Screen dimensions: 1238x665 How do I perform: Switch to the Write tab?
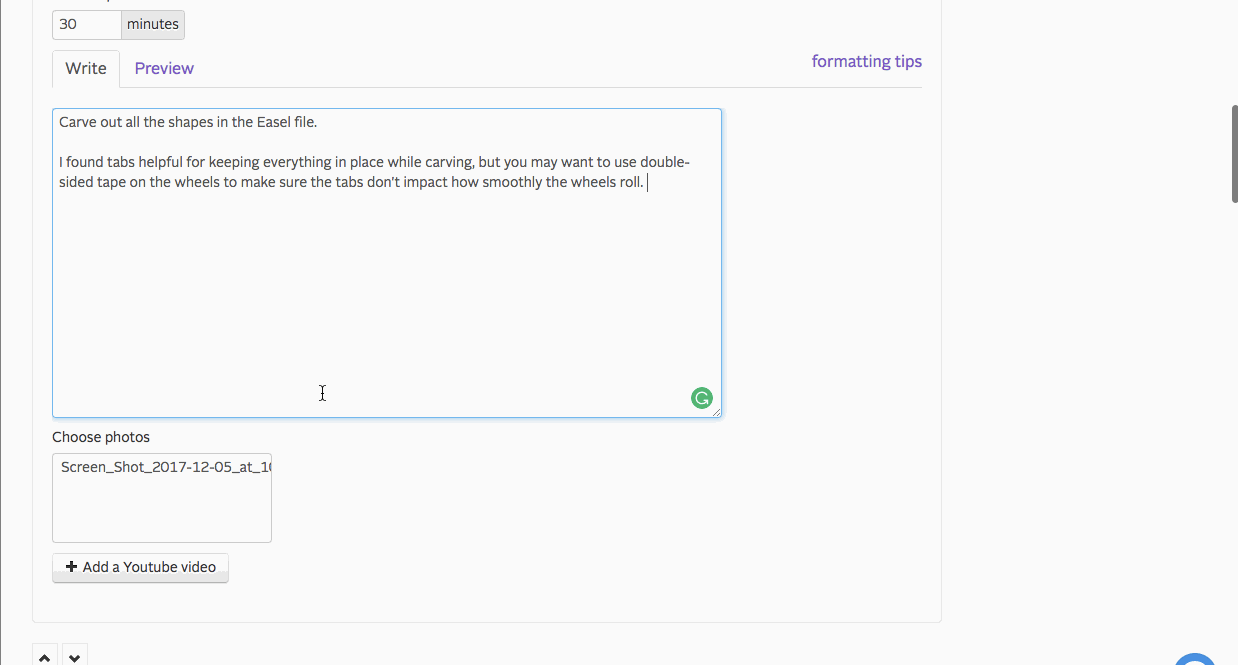tap(86, 69)
